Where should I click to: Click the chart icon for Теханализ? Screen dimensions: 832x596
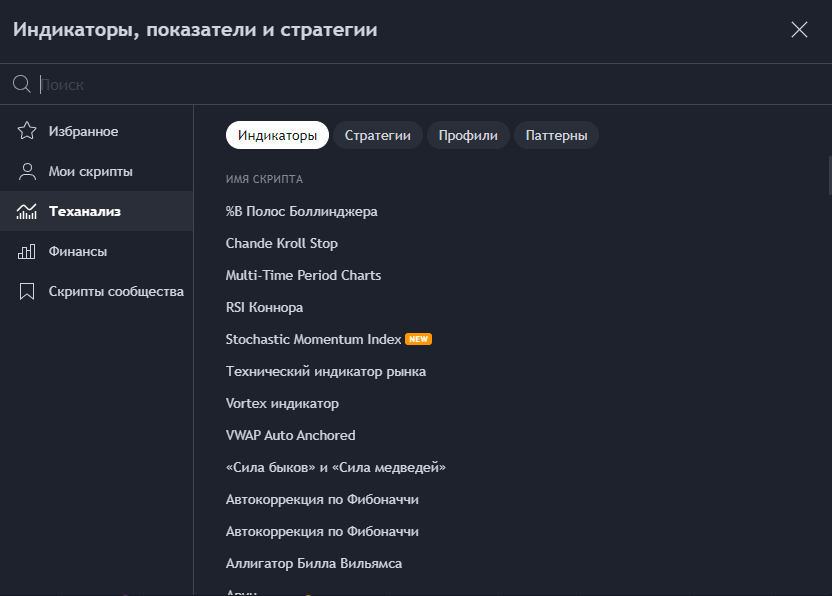28,211
